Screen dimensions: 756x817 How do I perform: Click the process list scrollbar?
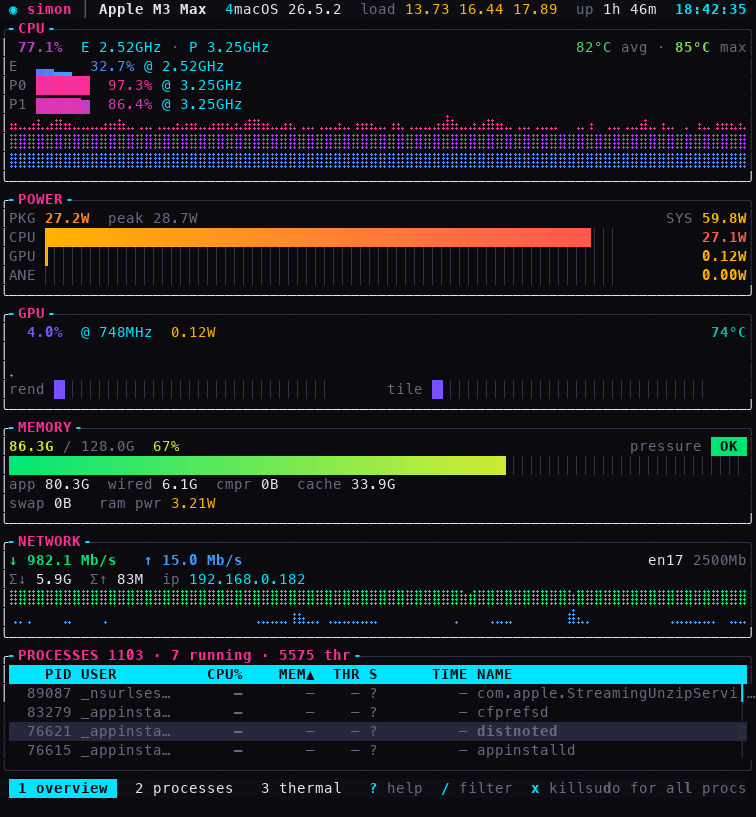742,722
